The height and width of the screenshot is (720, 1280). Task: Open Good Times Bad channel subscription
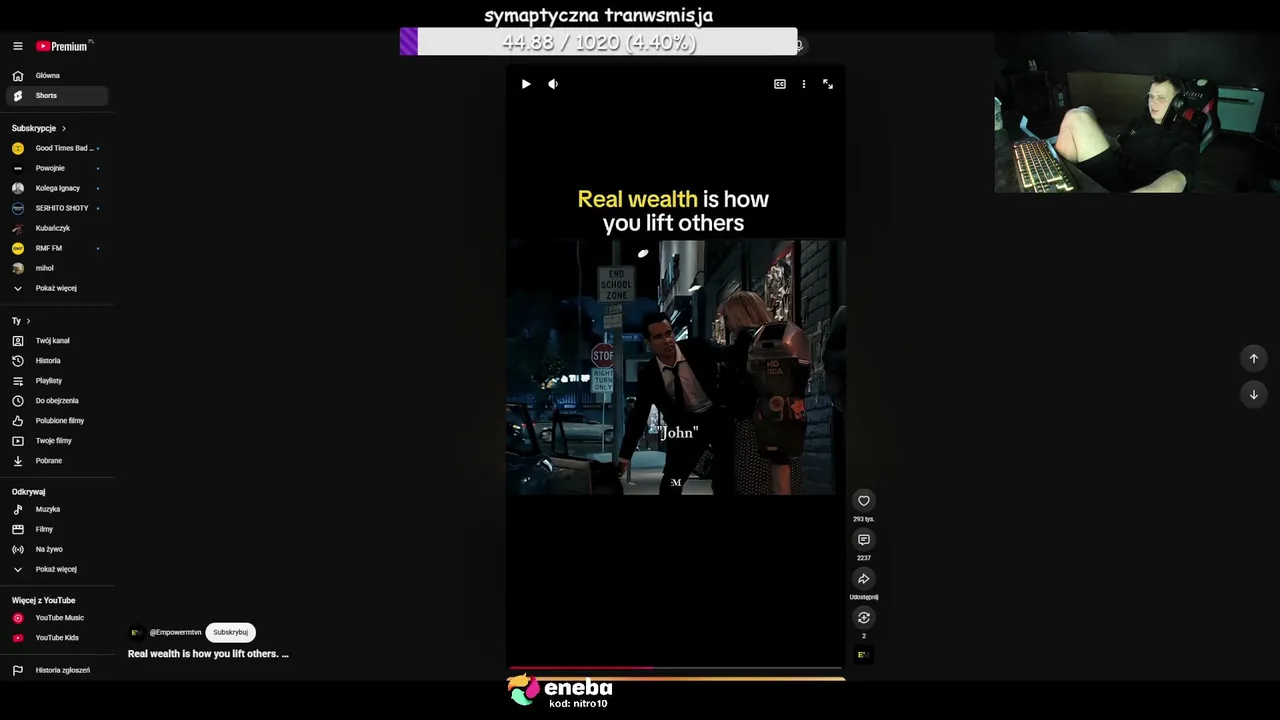coord(57,148)
